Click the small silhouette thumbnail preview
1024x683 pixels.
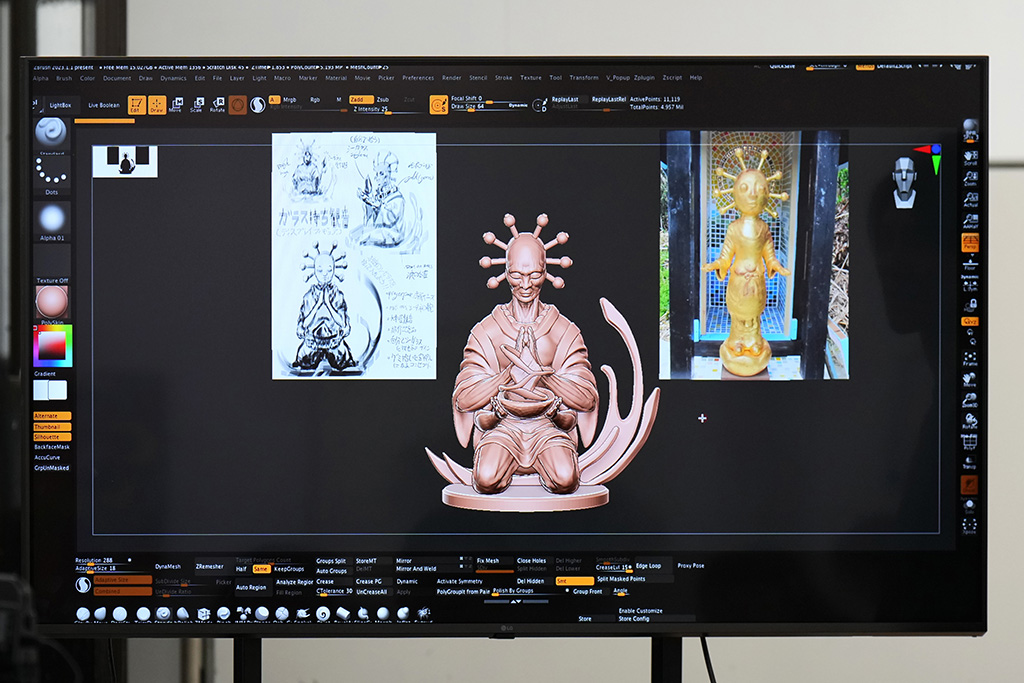click(125, 161)
